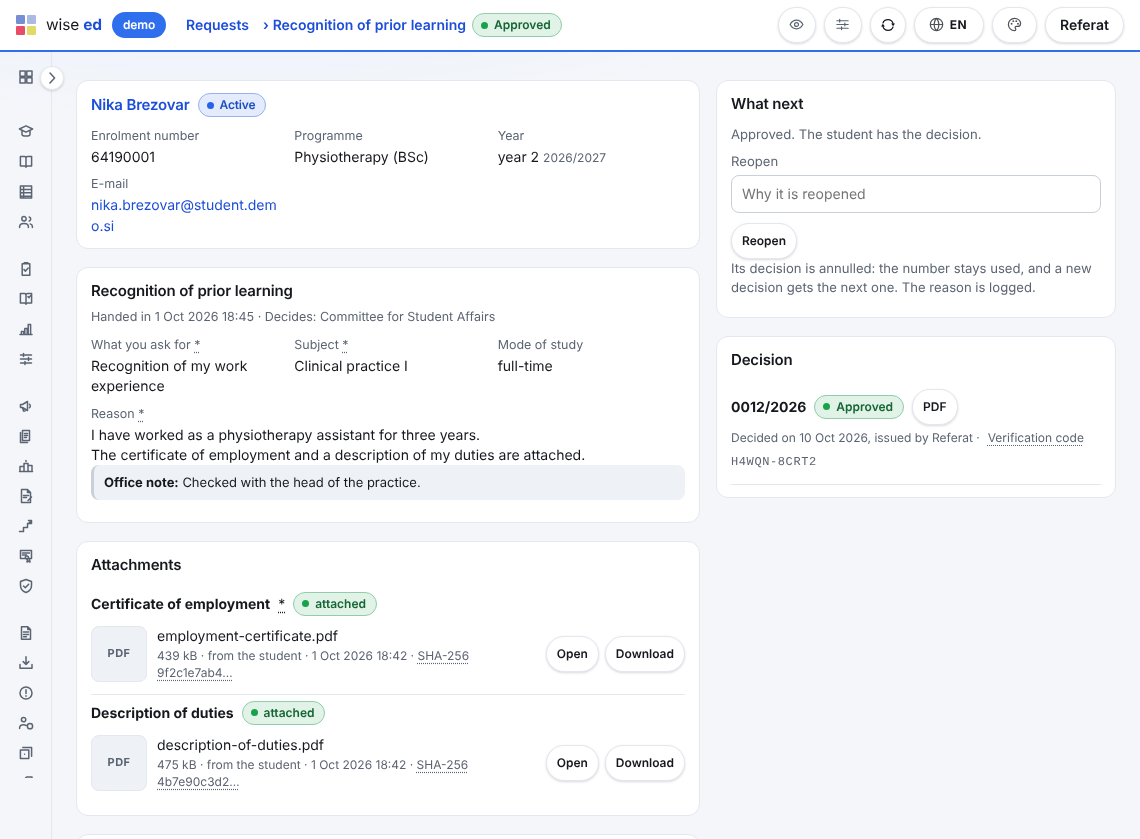Click the Recognition of prior learning breadcrumb
This screenshot has height=839, width=1140.
click(x=369, y=25)
